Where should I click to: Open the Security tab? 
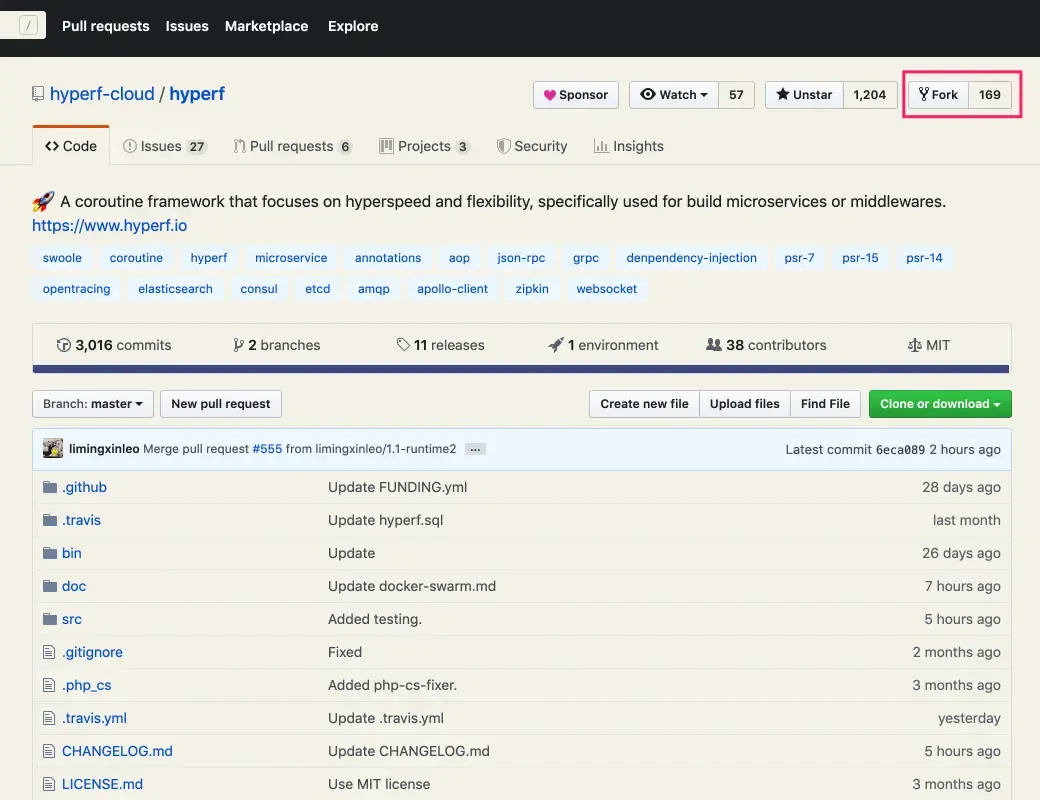pos(532,146)
